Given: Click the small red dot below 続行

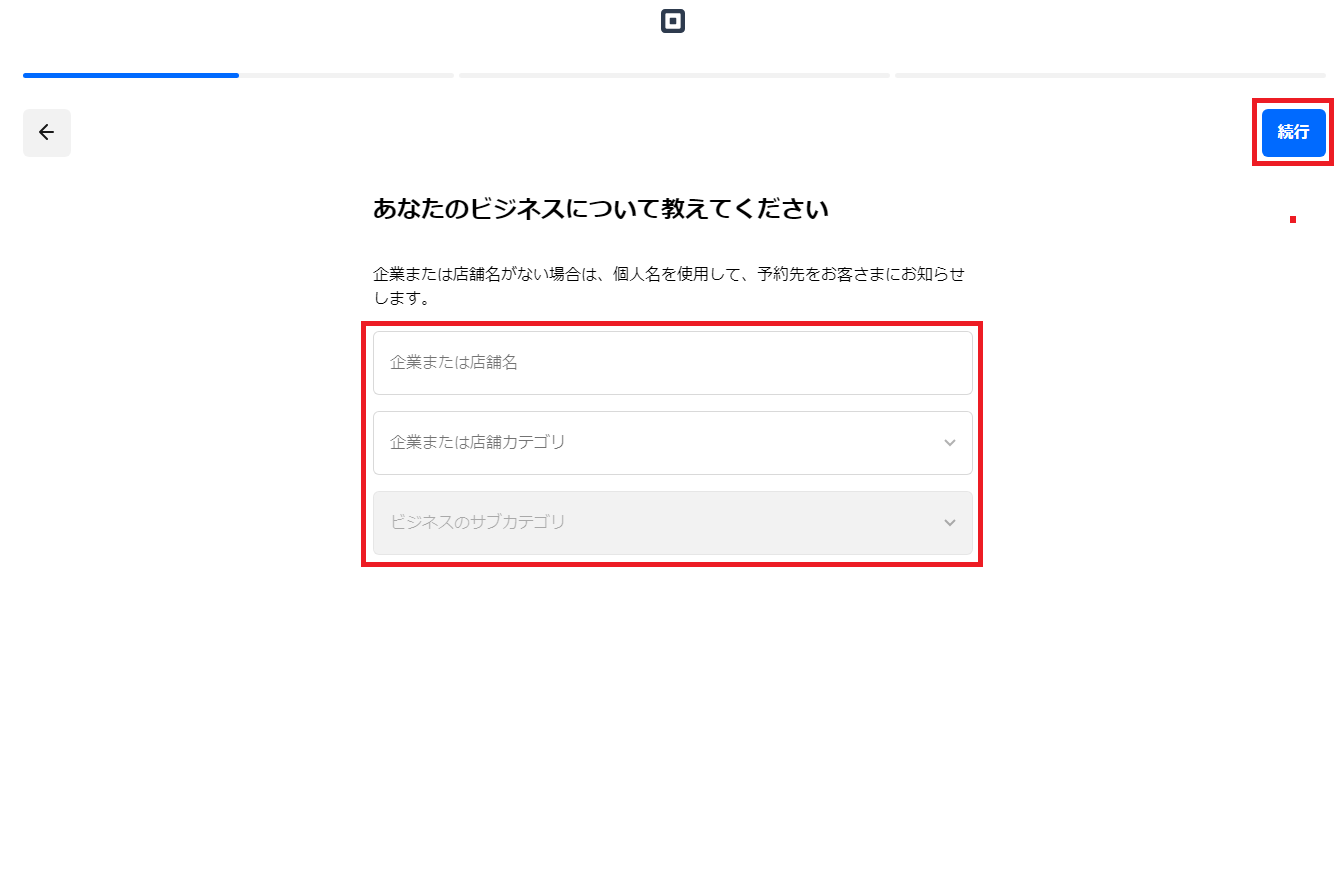Looking at the screenshot, I should pyautogui.click(x=1292, y=219).
